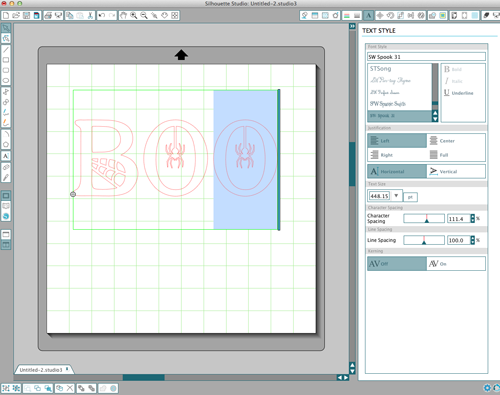Click Line Spacing stepper arrows

[x=472, y=240]
